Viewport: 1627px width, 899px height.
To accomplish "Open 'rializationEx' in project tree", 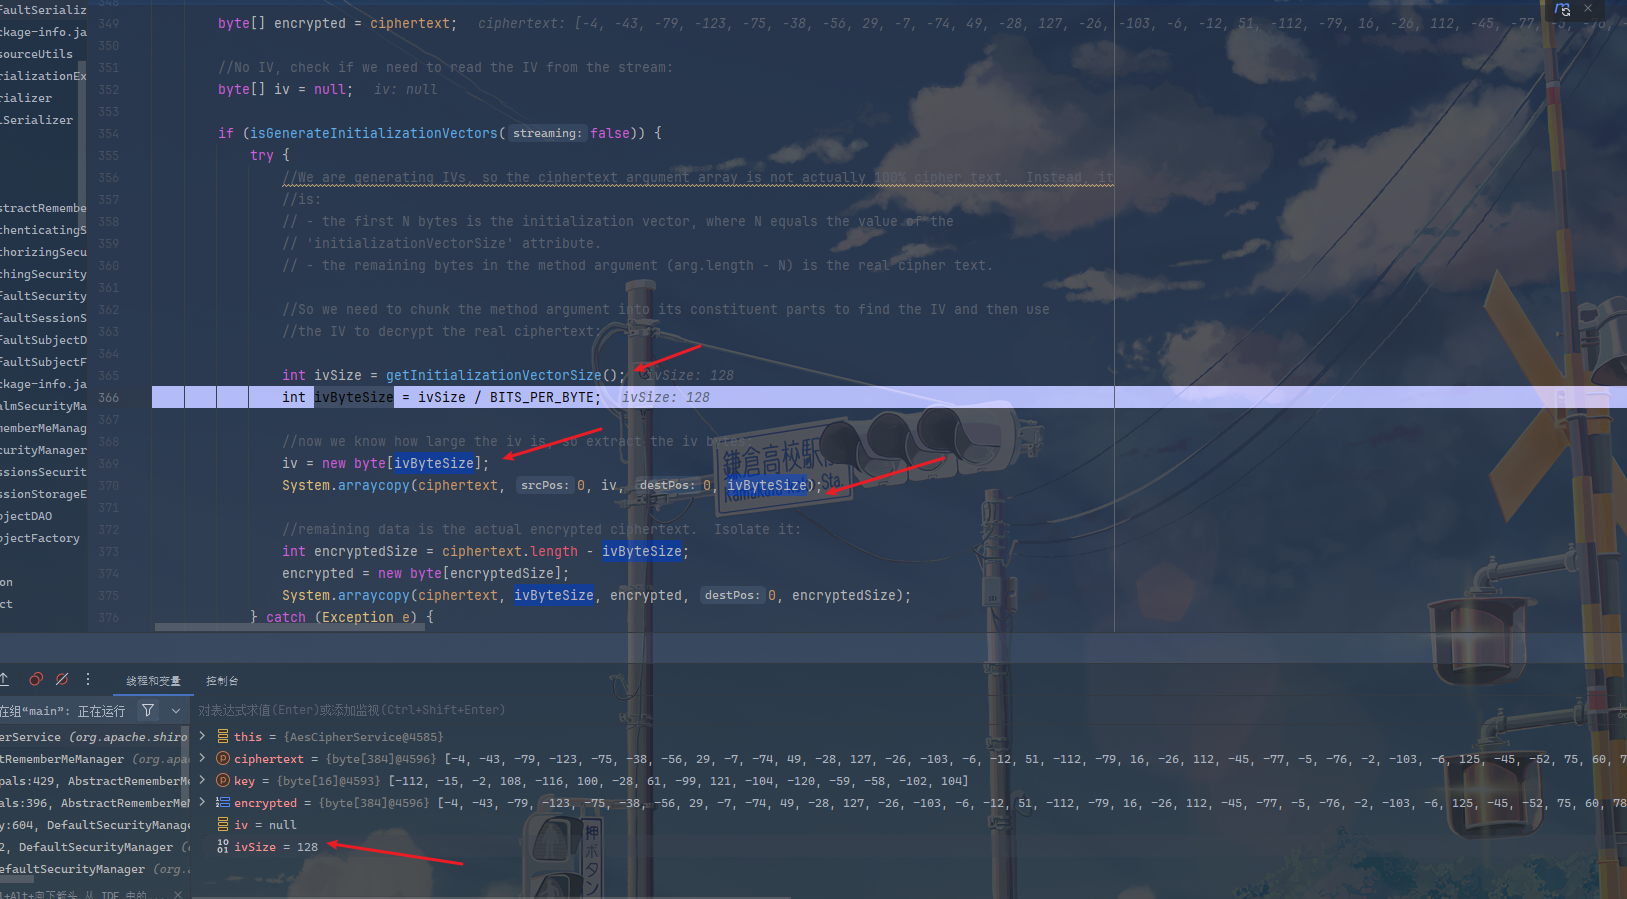I will coord(43,76).
